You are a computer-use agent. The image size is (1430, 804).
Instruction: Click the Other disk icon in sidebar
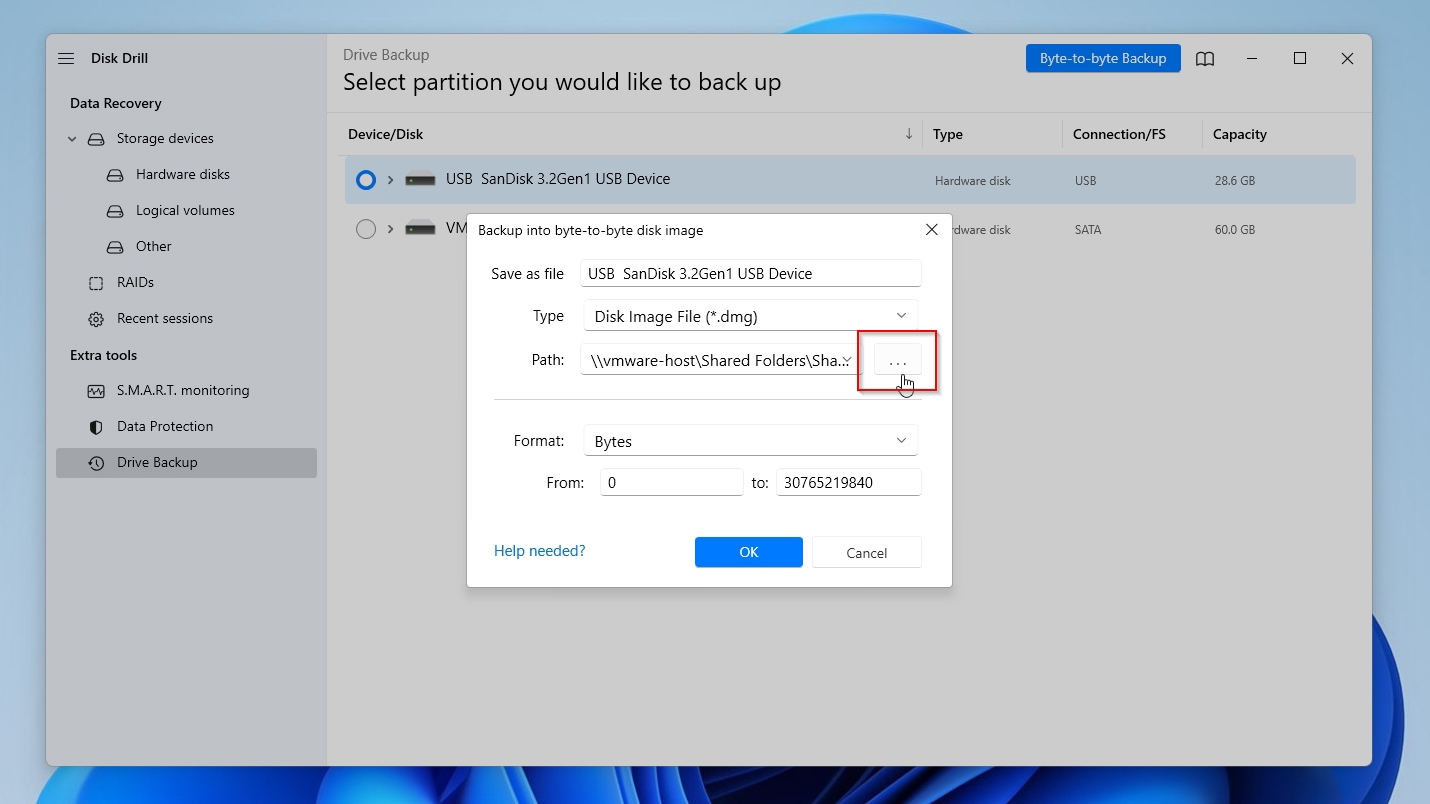tap(116, 247)
